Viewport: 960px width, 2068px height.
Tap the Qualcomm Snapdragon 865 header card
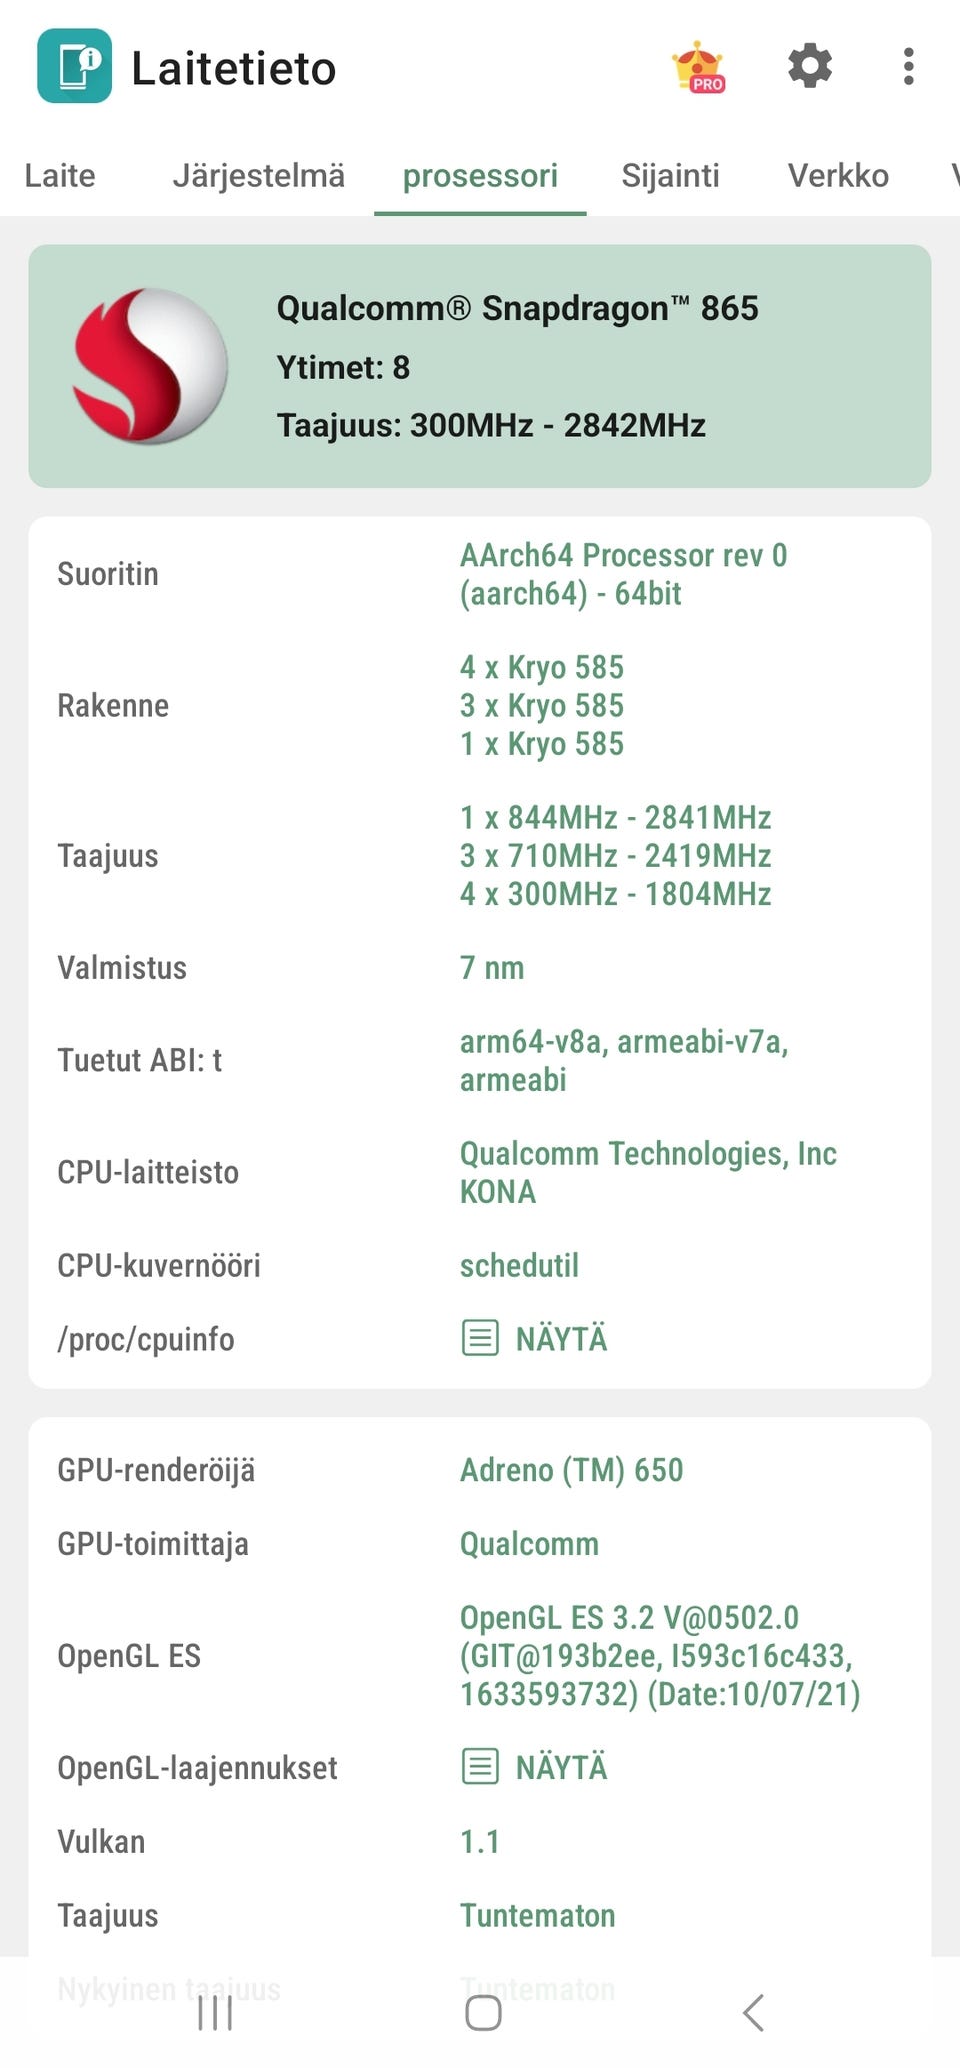[516, 366]
